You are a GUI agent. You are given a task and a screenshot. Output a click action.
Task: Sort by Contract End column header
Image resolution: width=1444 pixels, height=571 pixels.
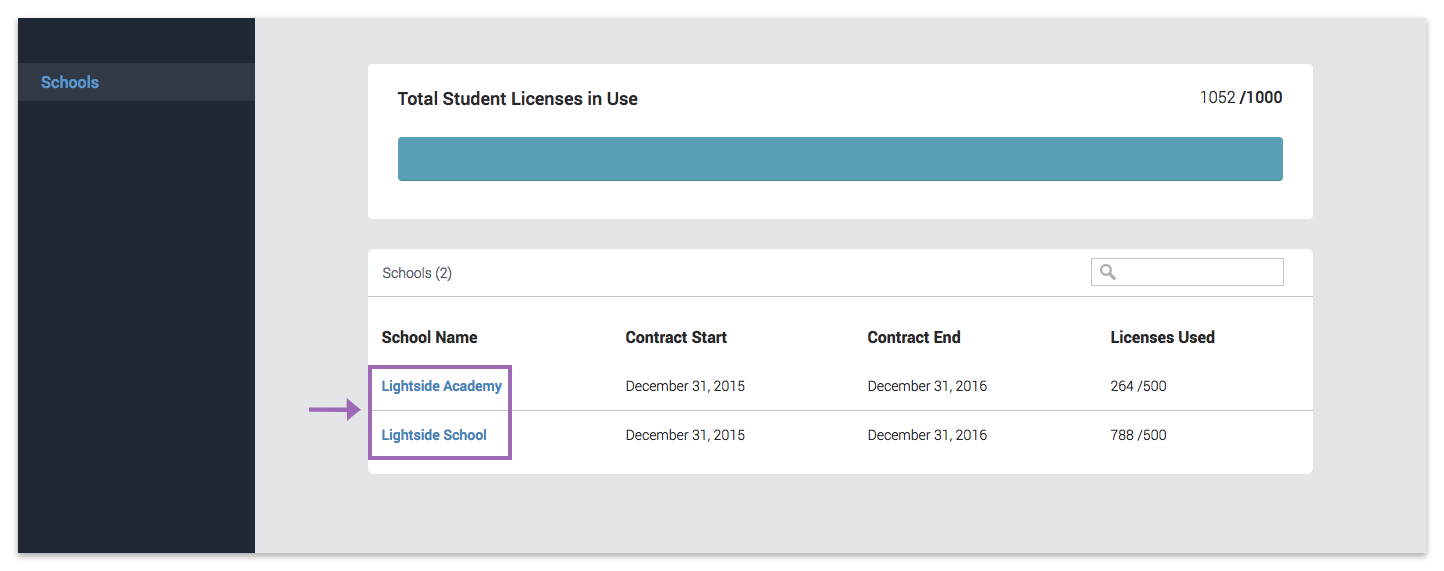[914, 337]
